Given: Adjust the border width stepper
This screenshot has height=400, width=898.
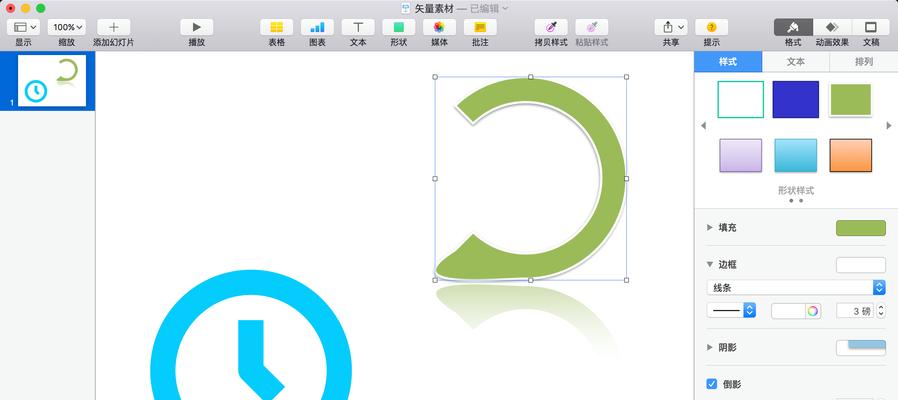Looking at the screenshot, I should click(x=881, y=311).
